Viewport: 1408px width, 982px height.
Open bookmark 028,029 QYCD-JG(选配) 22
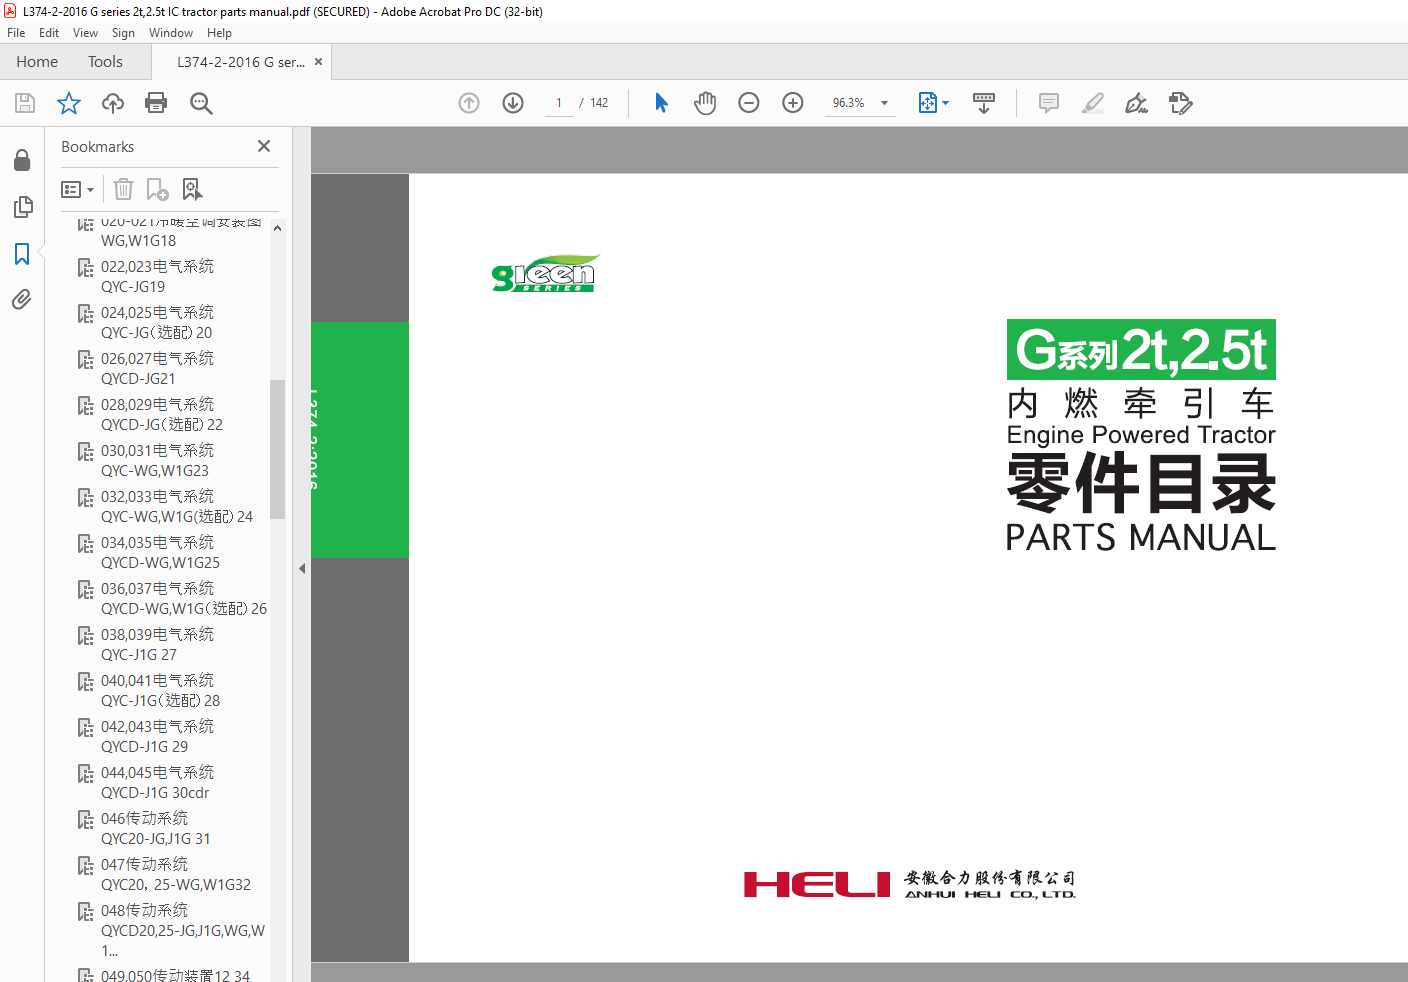(161, 415)
